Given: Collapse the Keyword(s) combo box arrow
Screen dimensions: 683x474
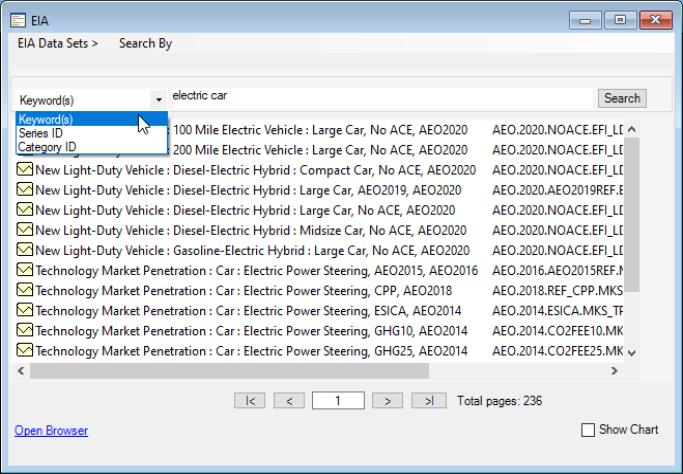Looking at the screenshot, I should click(158, 100).
